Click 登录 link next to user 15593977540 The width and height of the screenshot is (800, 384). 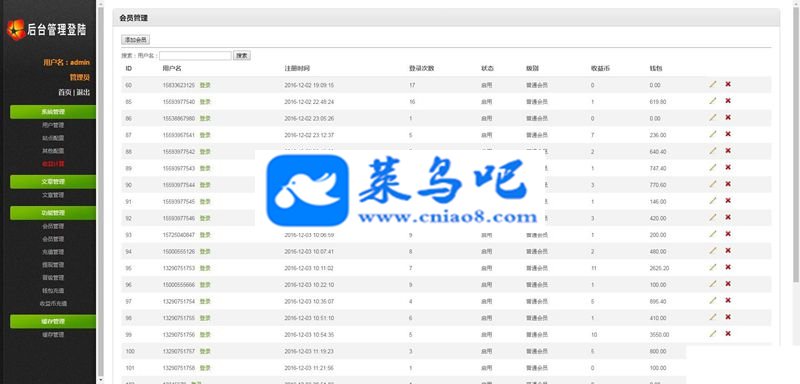[205, 102]
